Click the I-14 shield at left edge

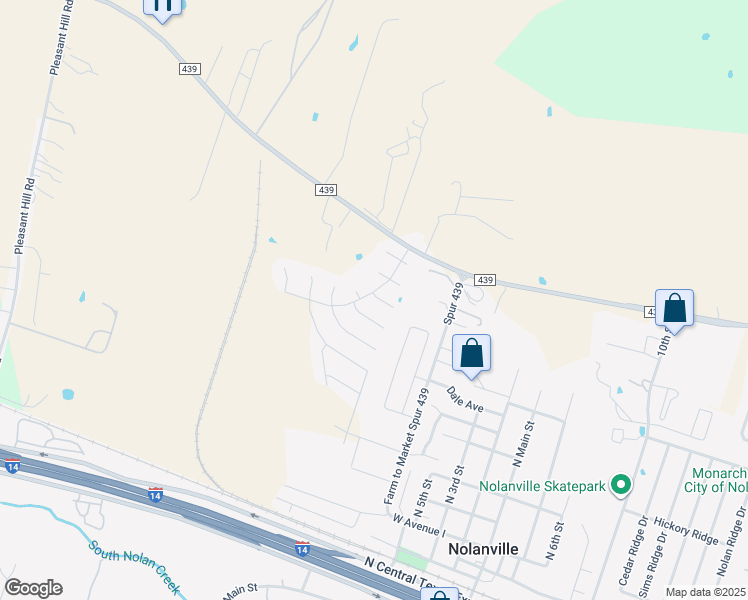click(12, 466)
